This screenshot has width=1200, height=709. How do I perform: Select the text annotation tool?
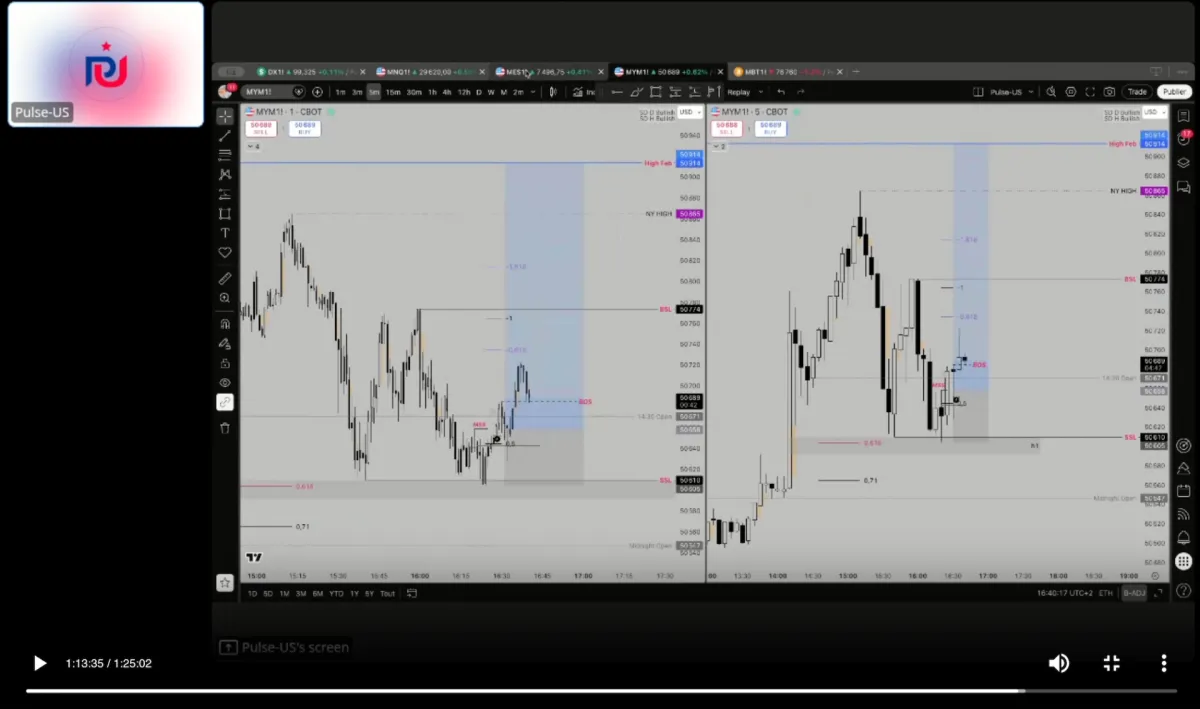225,233
